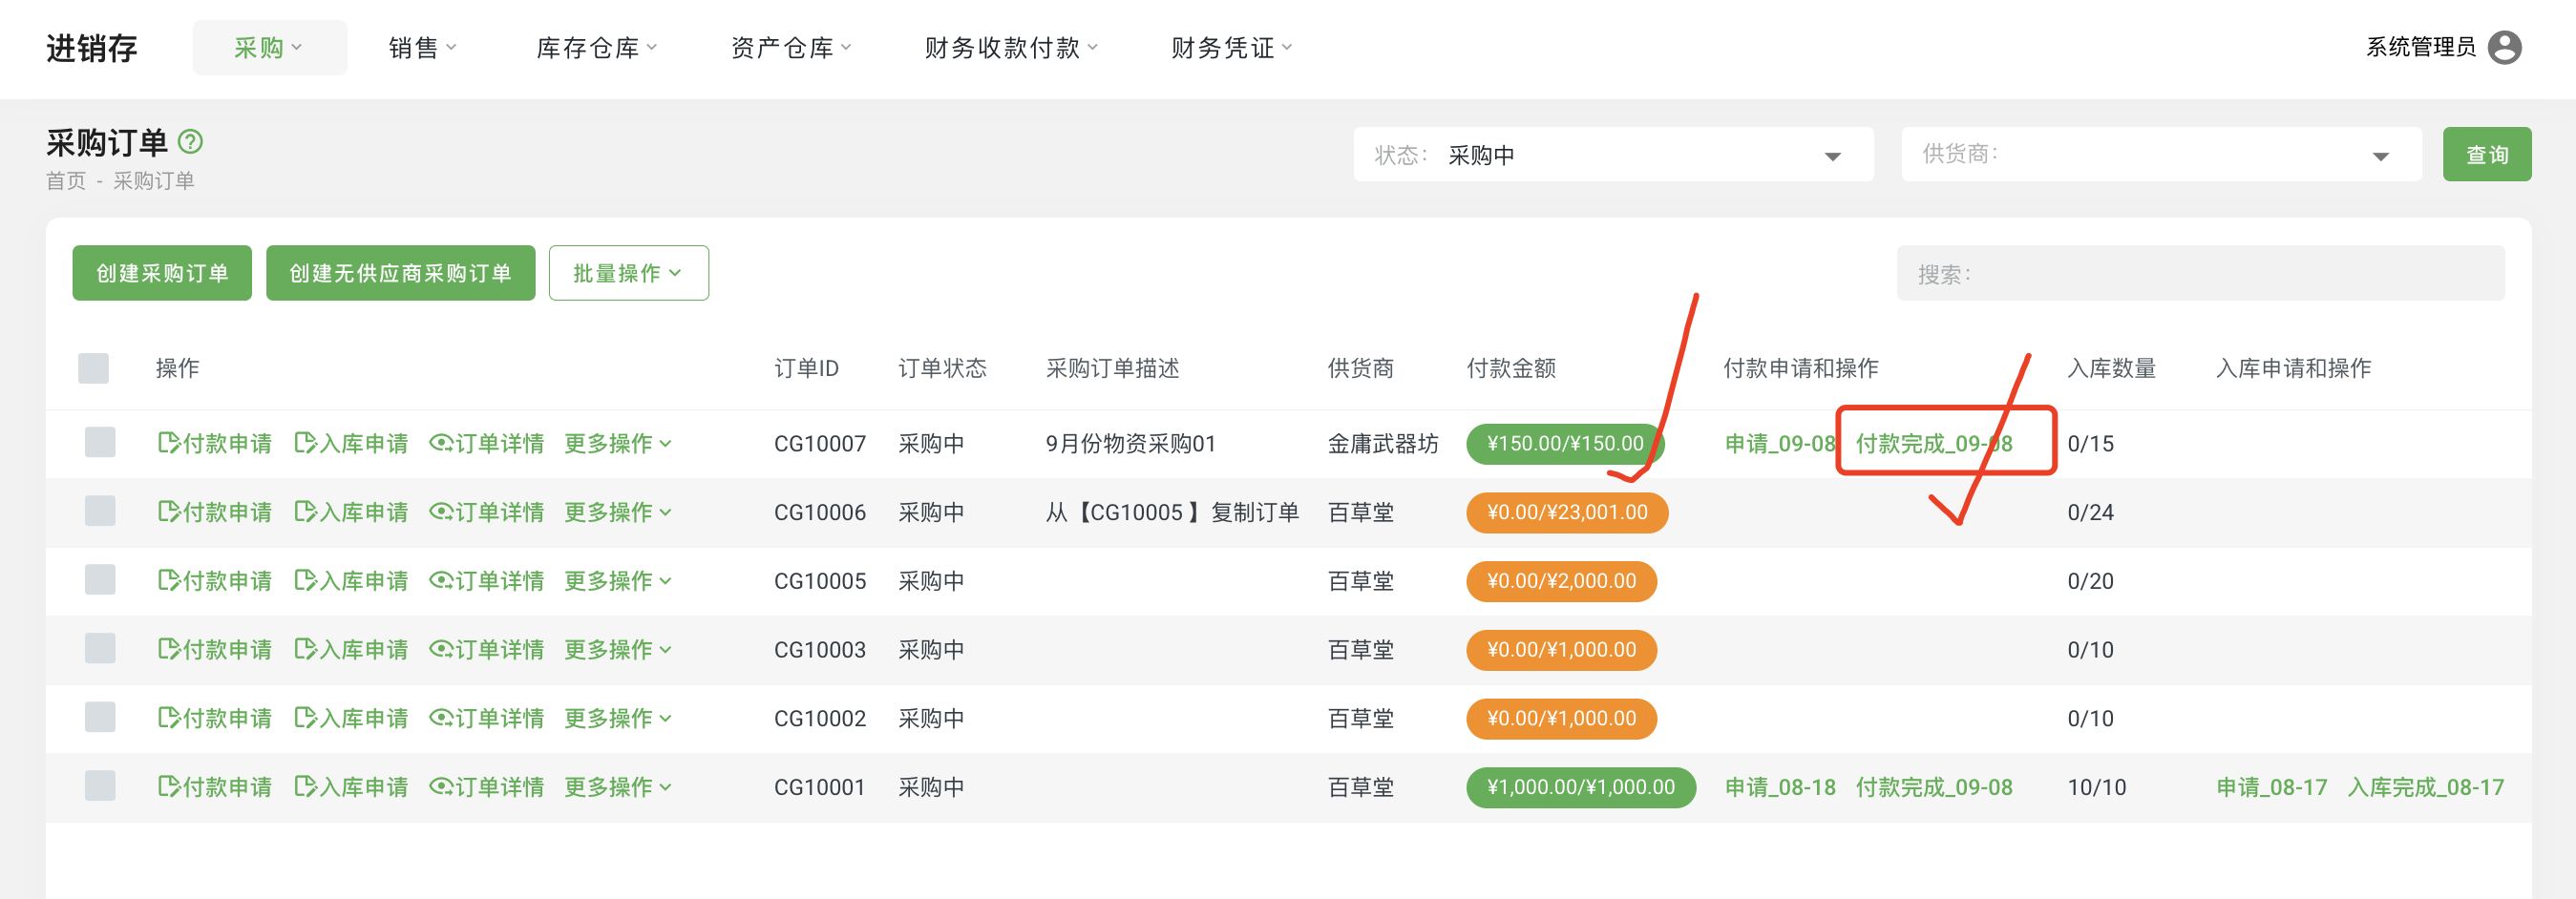
Task: Check the checkbox for order CG10007
Action: pyautogui.click(x=100, y=442)
